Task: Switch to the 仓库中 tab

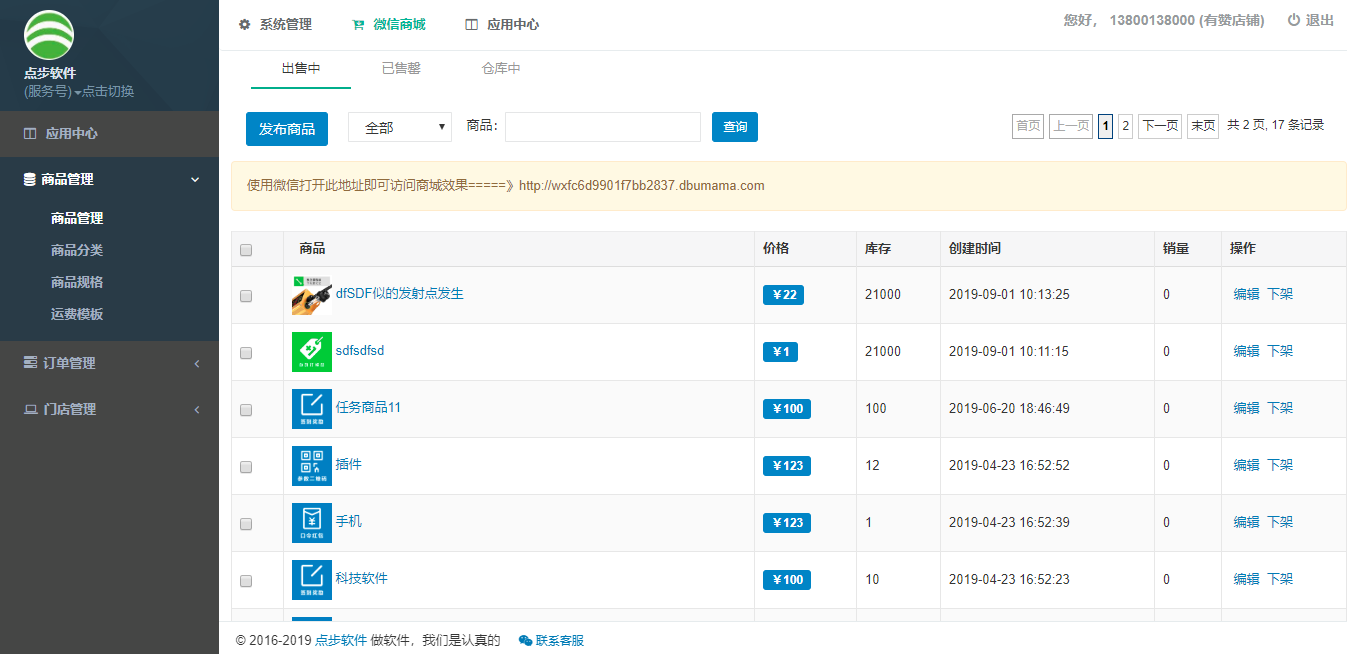Action: click(x=501, y=69)
